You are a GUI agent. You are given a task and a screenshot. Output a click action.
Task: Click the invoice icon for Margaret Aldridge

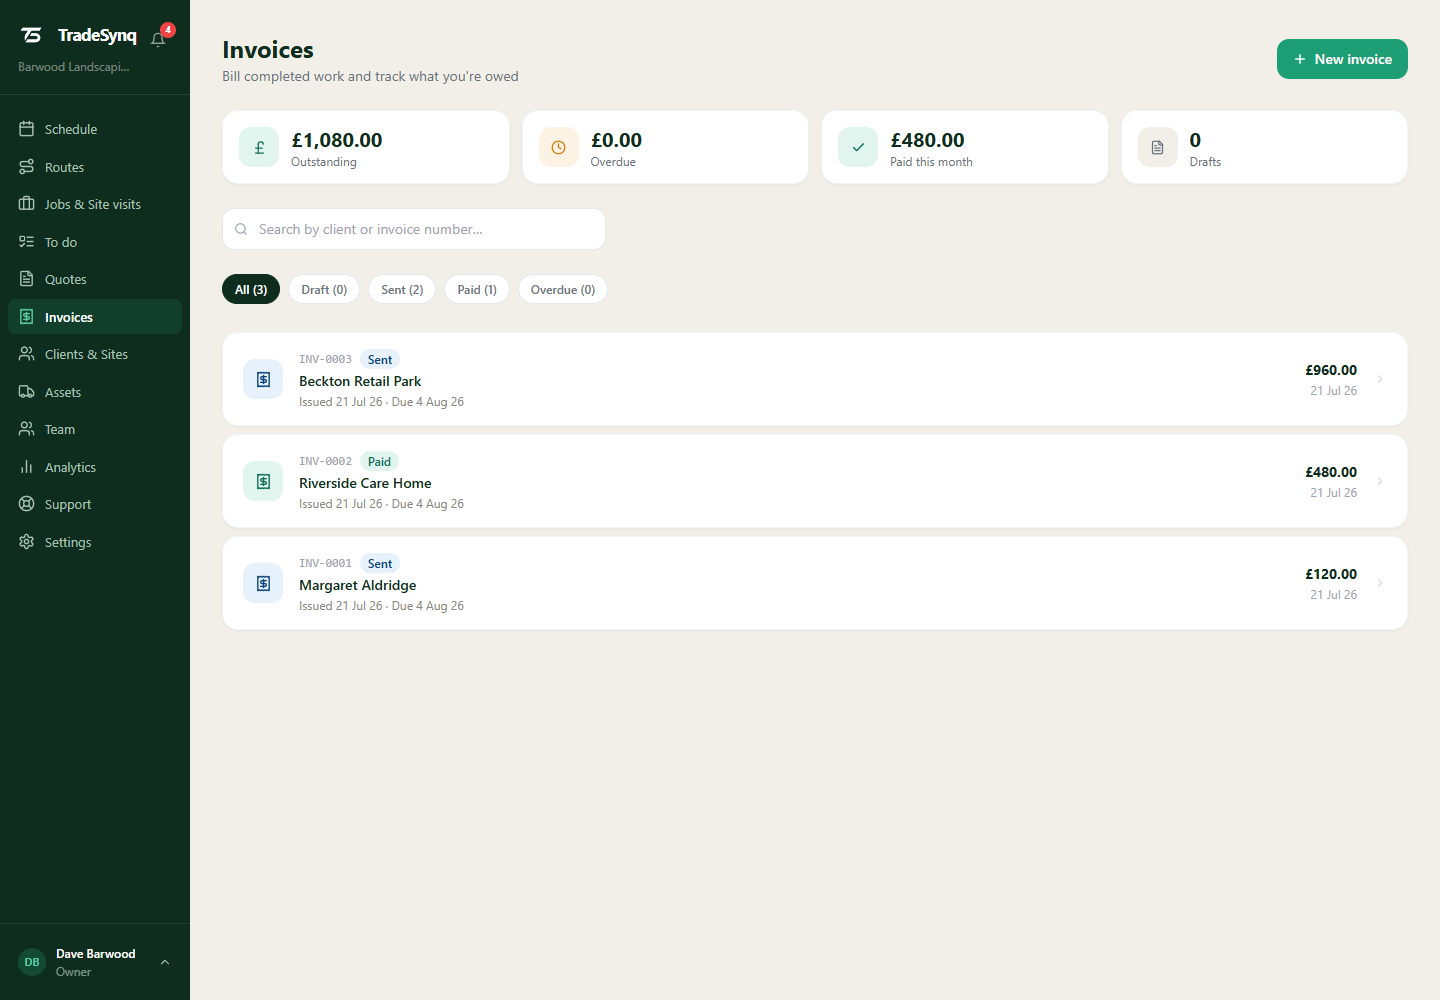(x=263, y=583)
